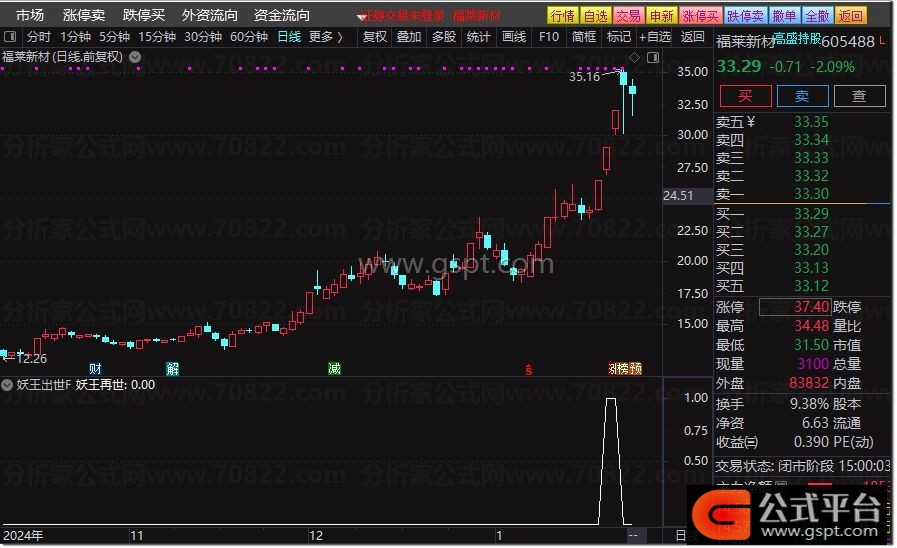This screenshot has width=897, height=548.
Task: Open F10 company information
Action: pos(549,37)
